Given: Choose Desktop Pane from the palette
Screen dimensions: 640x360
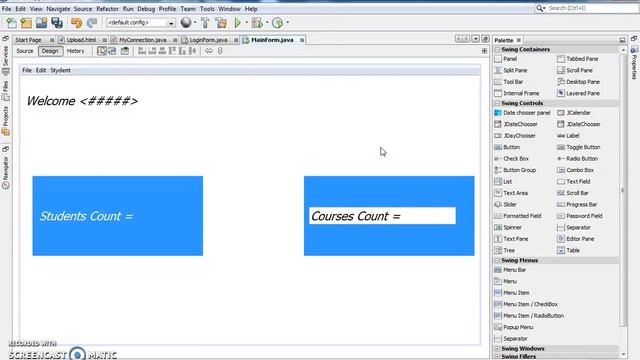Looking at the screenshot, I should (578, 82).
